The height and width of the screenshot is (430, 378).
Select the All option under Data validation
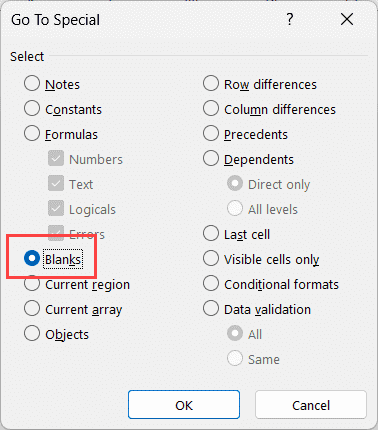pyautogui.click(x=235, y=334)
